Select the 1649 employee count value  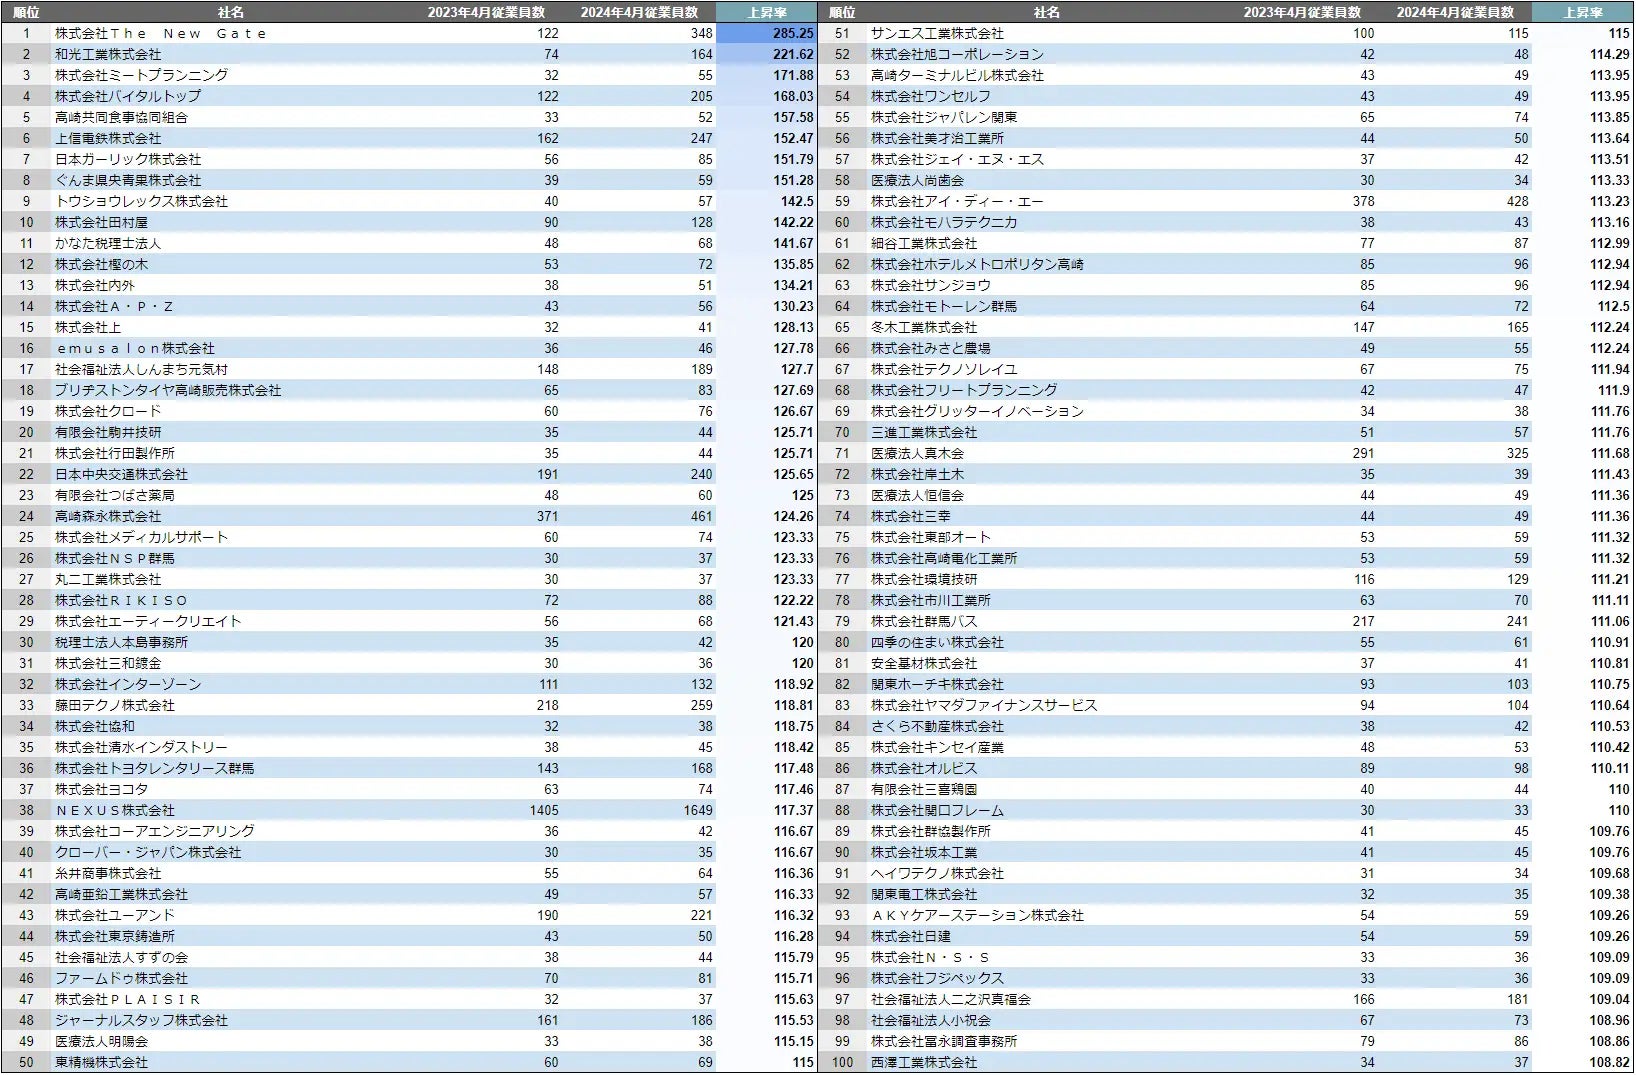698,810
